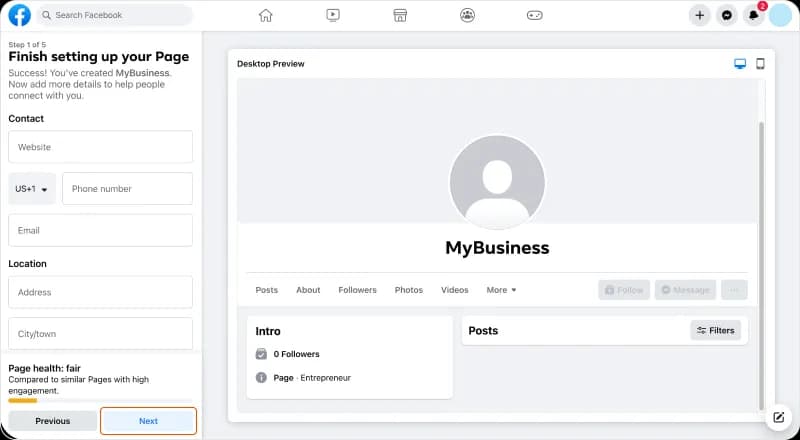Screen dimensions: 800x440
Task: Select the Photos tab
Action: coord(408,290)
